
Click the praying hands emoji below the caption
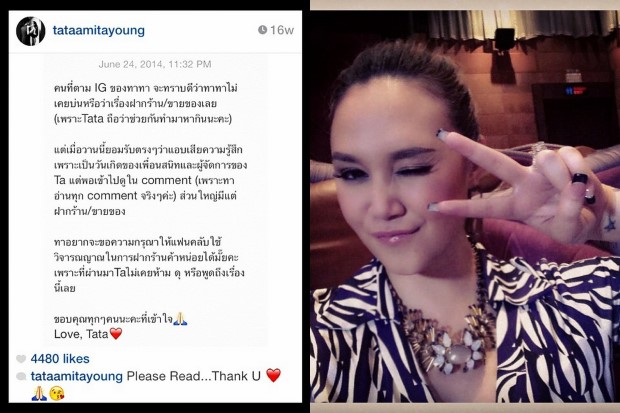[39, 393]
